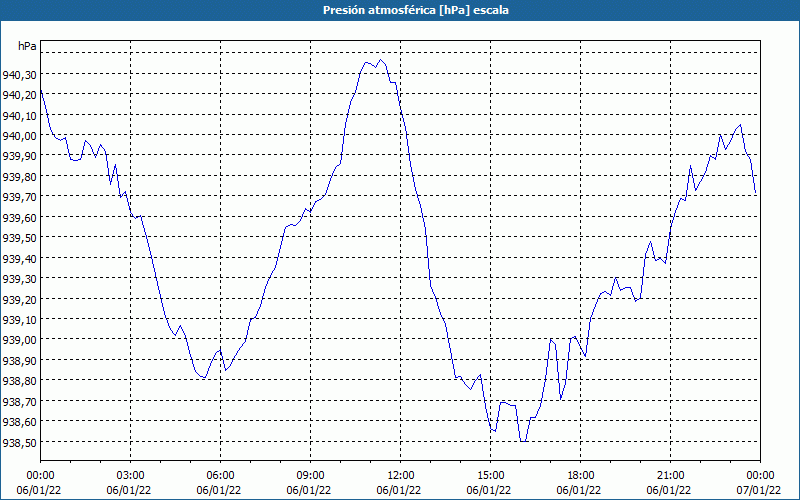This screenshot has height=500, width=800.
Task: Click the 940,00 pressure value label
Action: click(19, 136)
